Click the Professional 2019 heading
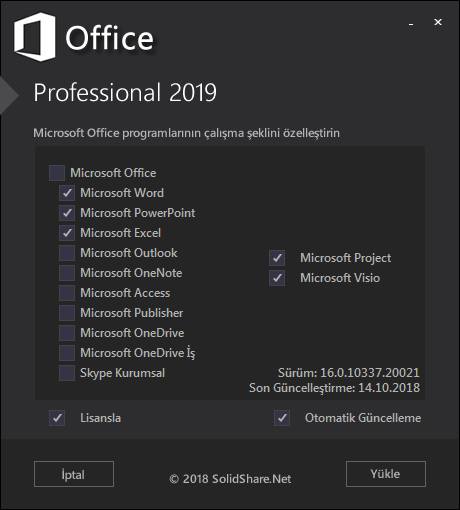Viewport: 460px width, 510px height. pos(125,92)
